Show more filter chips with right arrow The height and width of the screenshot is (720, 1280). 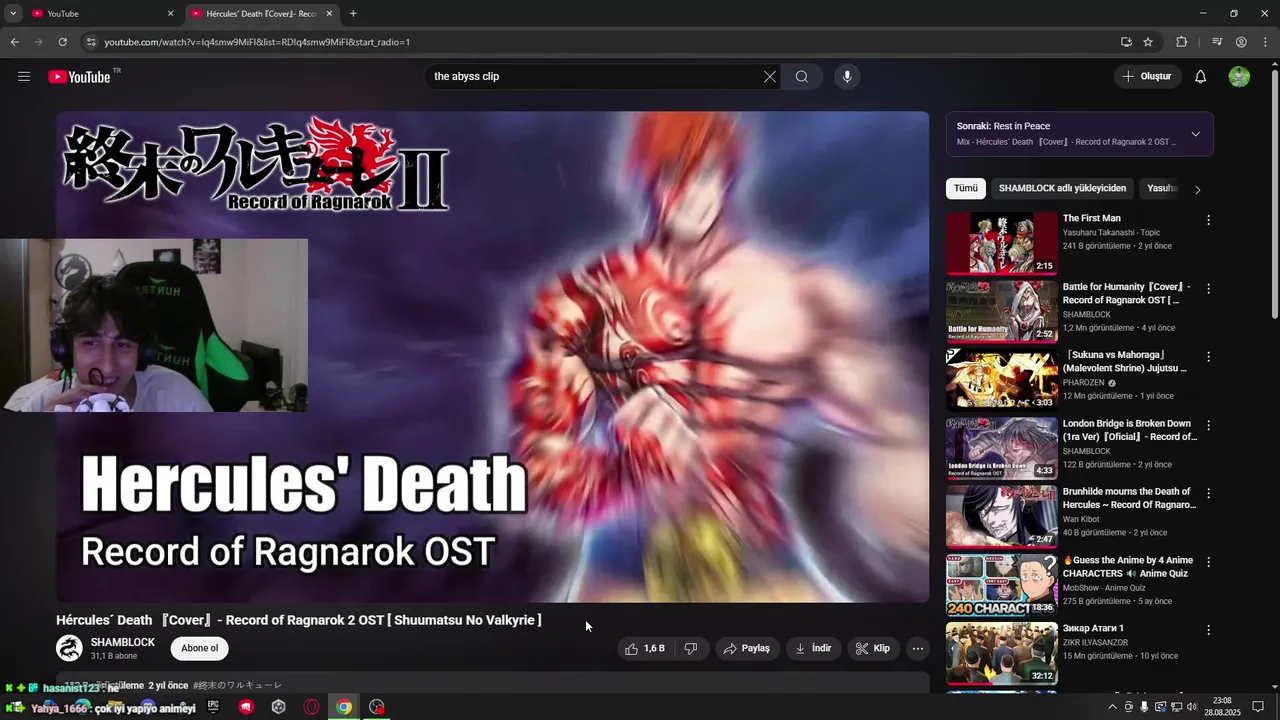click(1197, 189)
